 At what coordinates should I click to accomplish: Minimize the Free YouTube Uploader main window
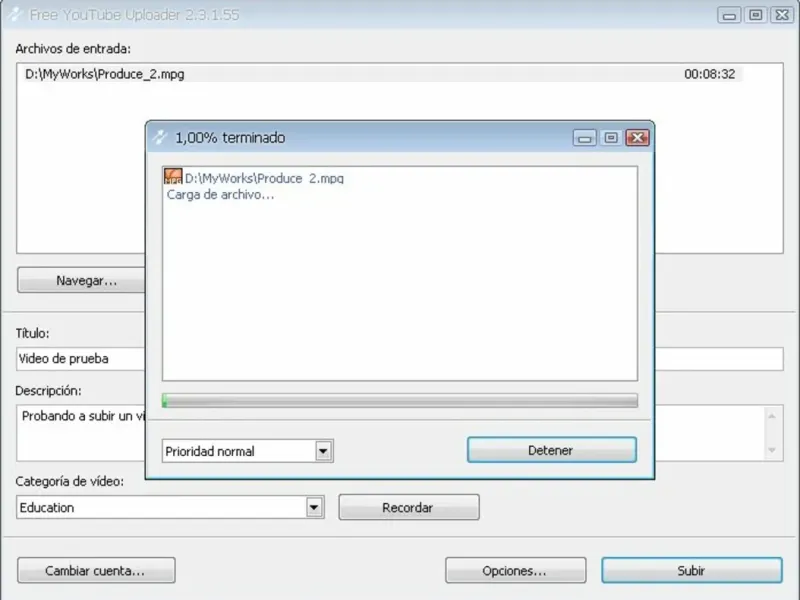tap(729, 15)
